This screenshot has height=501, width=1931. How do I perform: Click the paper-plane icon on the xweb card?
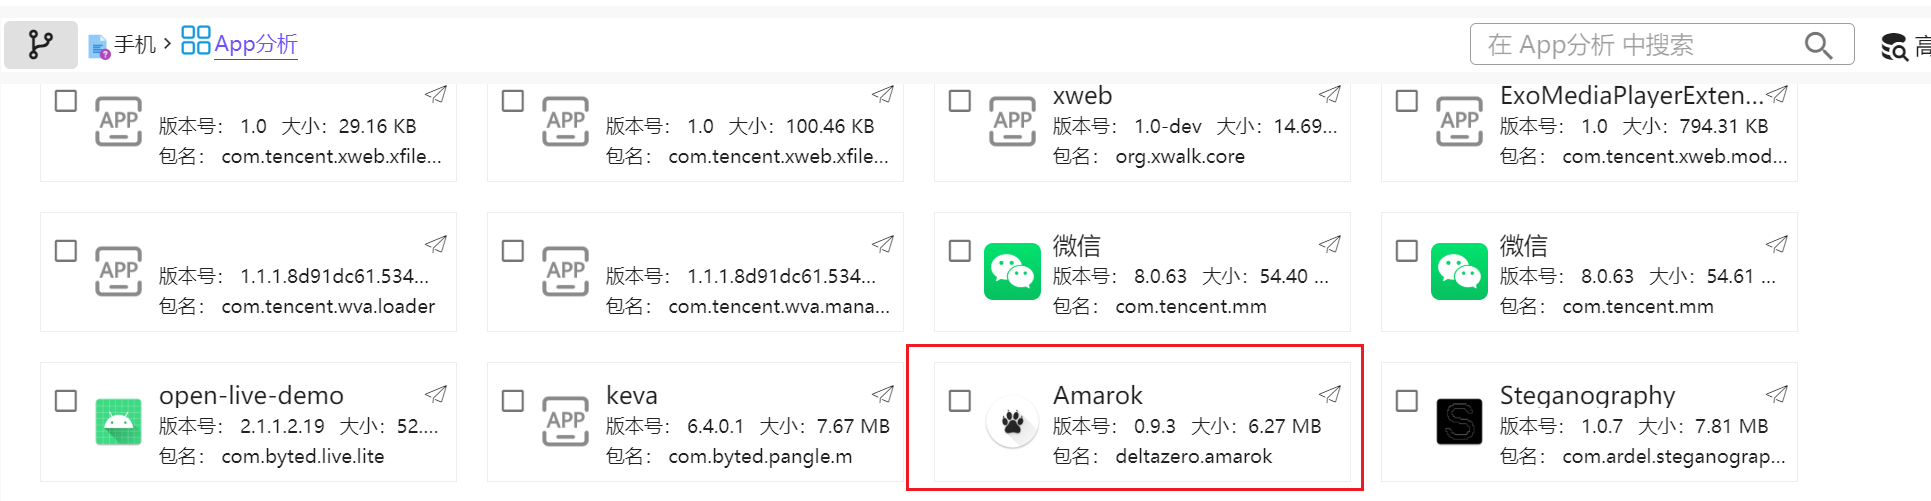[x=1329, y=95]
